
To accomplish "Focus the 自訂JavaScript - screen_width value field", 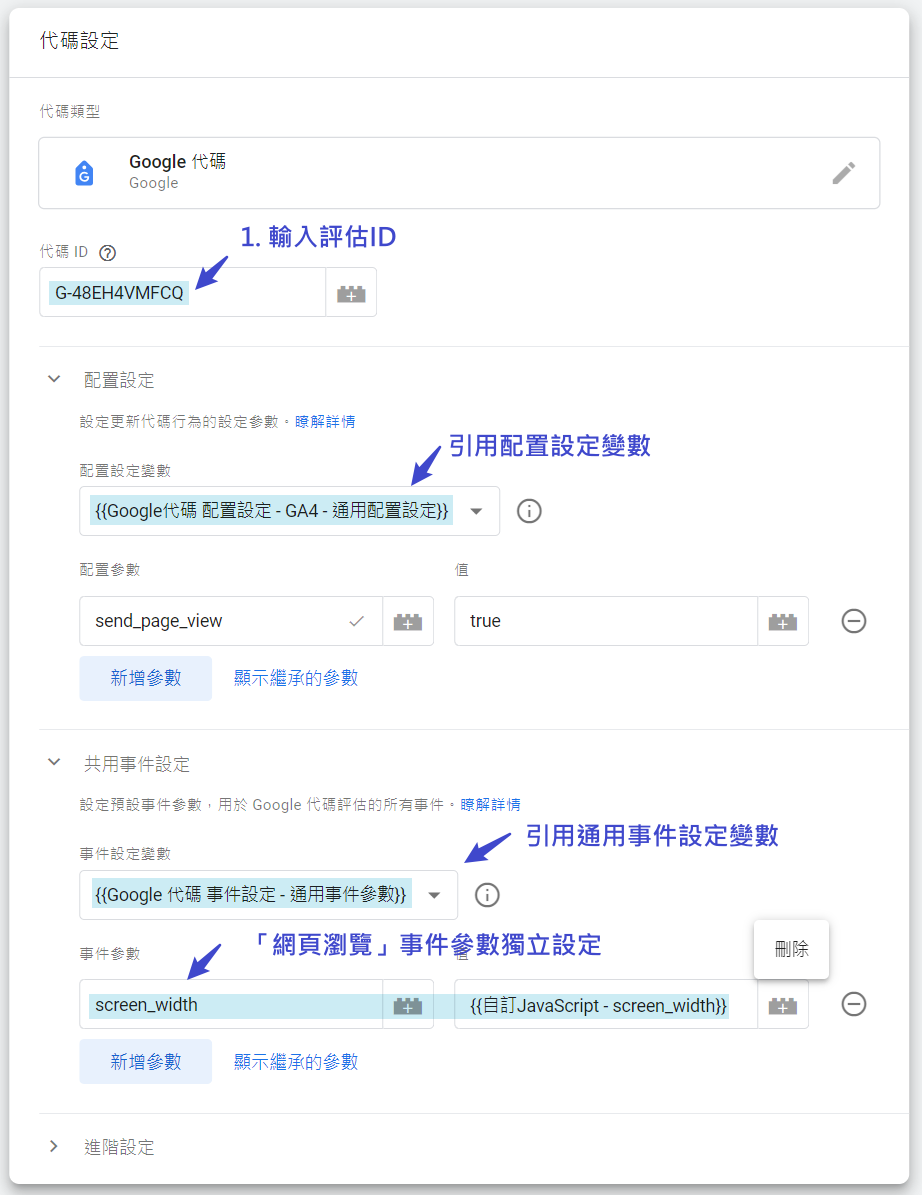I will coord(606,1005).
